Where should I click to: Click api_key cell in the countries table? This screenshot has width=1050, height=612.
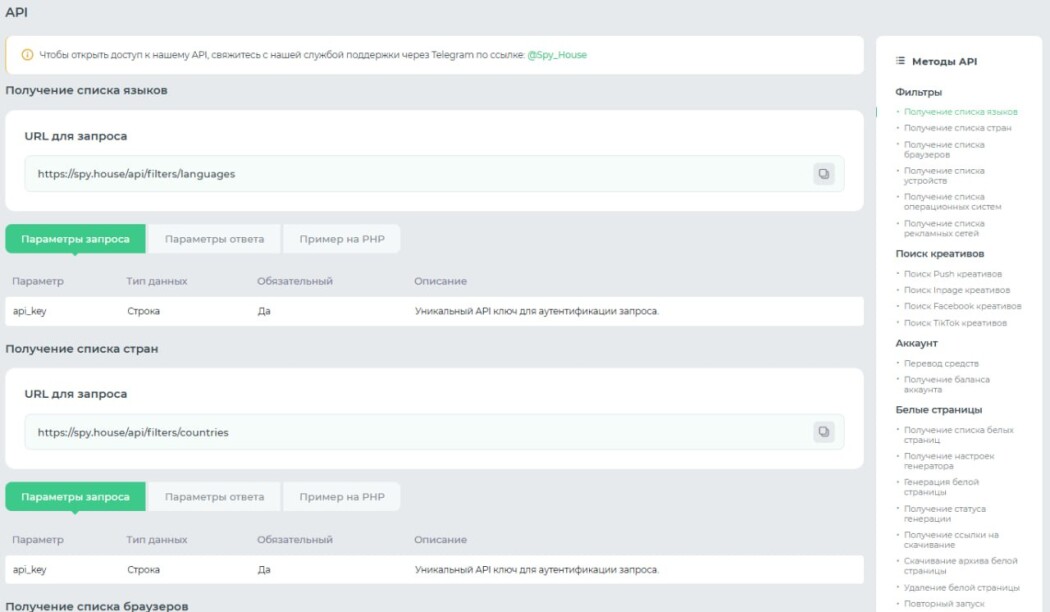[29, 570]
